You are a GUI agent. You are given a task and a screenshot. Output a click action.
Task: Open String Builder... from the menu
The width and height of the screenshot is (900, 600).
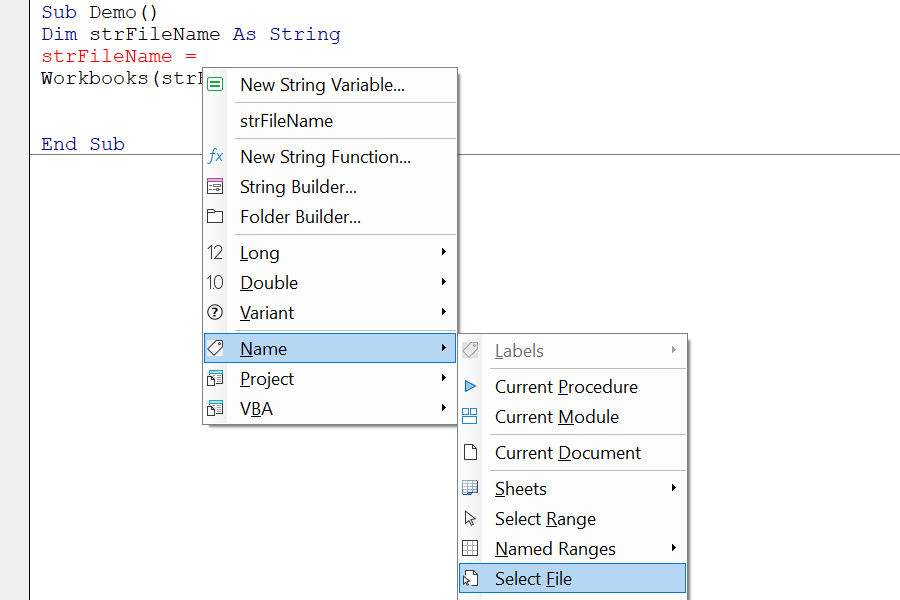coord(330,187)
